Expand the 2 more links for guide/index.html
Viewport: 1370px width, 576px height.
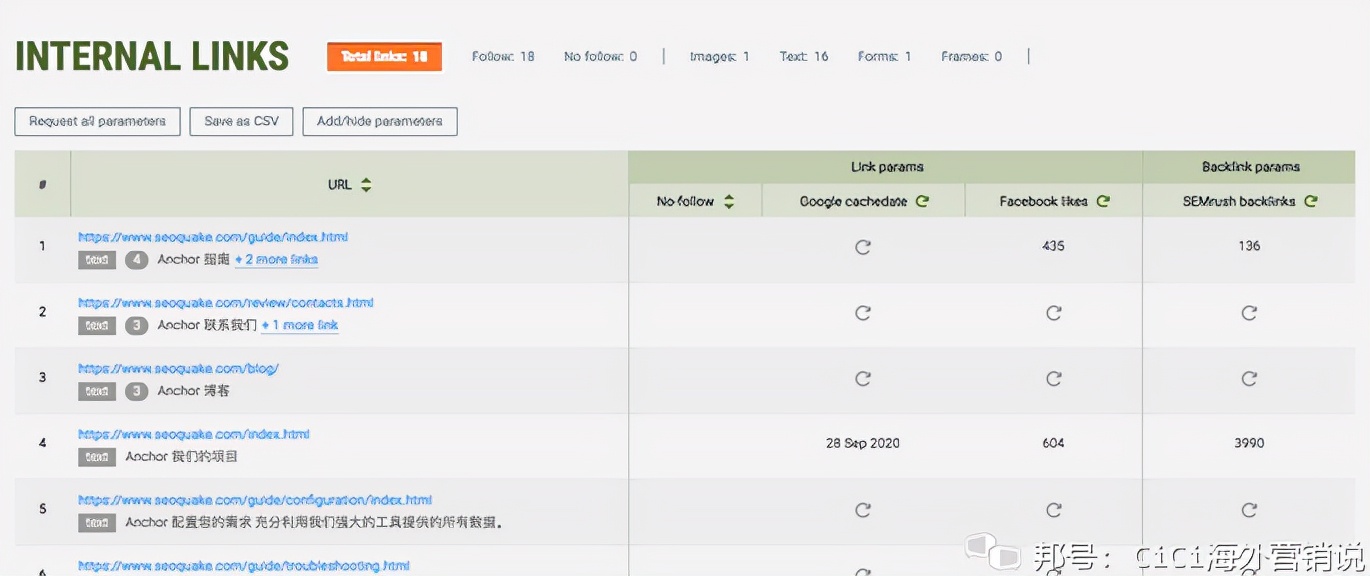(275, 259)
